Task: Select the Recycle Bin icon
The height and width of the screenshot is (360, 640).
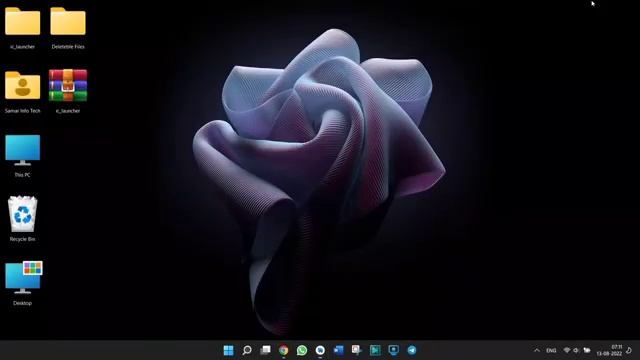Action: (22, 214)
